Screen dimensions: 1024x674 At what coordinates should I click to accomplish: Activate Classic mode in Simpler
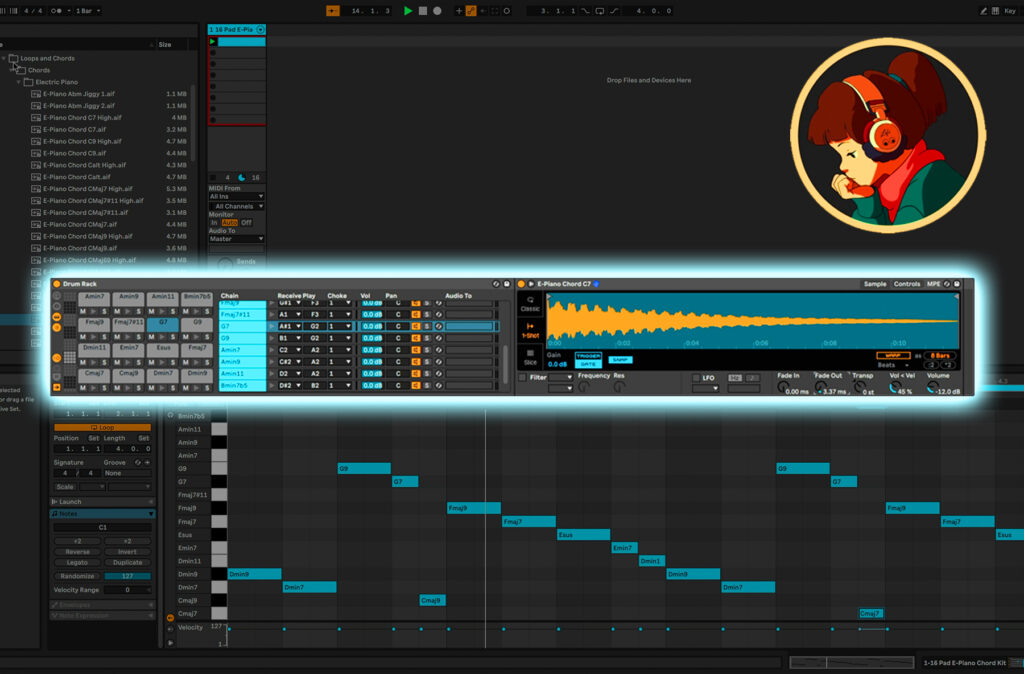point(531,306)
